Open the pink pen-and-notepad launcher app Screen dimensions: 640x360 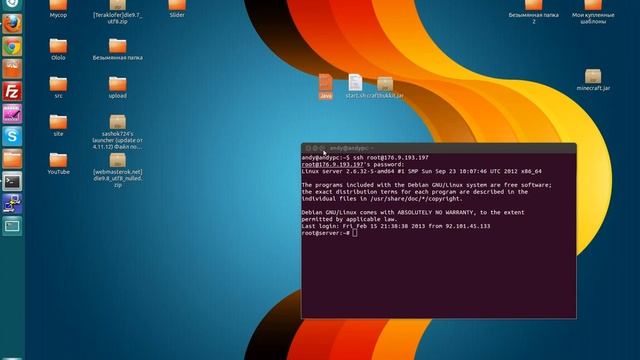pyautogui.click(x=12, y=114)
